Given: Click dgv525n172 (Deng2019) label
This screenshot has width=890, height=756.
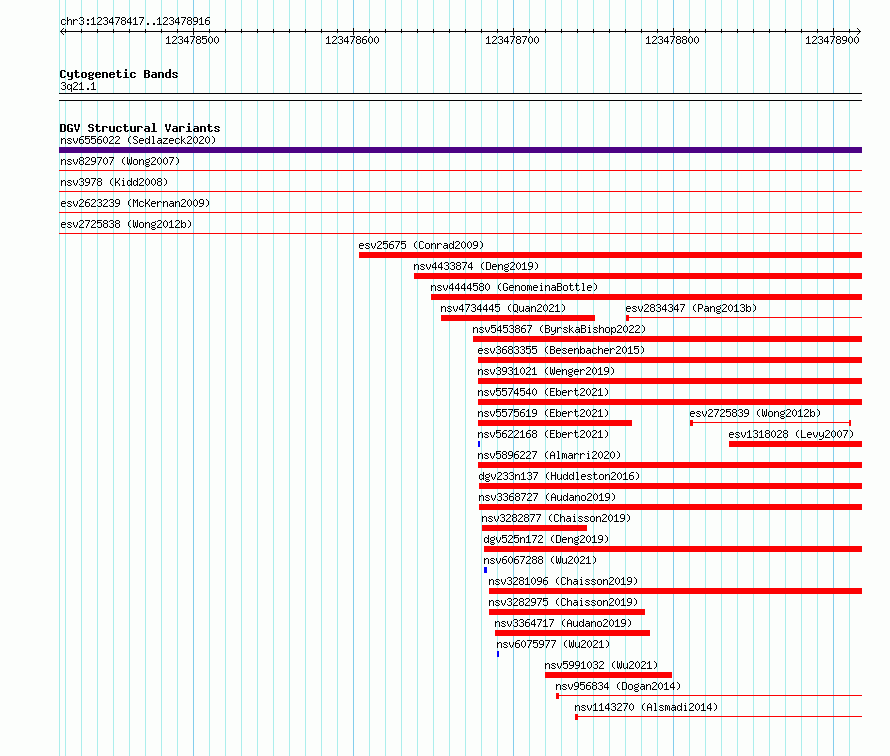Looking at the screenshot, I should [x=546, y=539].
